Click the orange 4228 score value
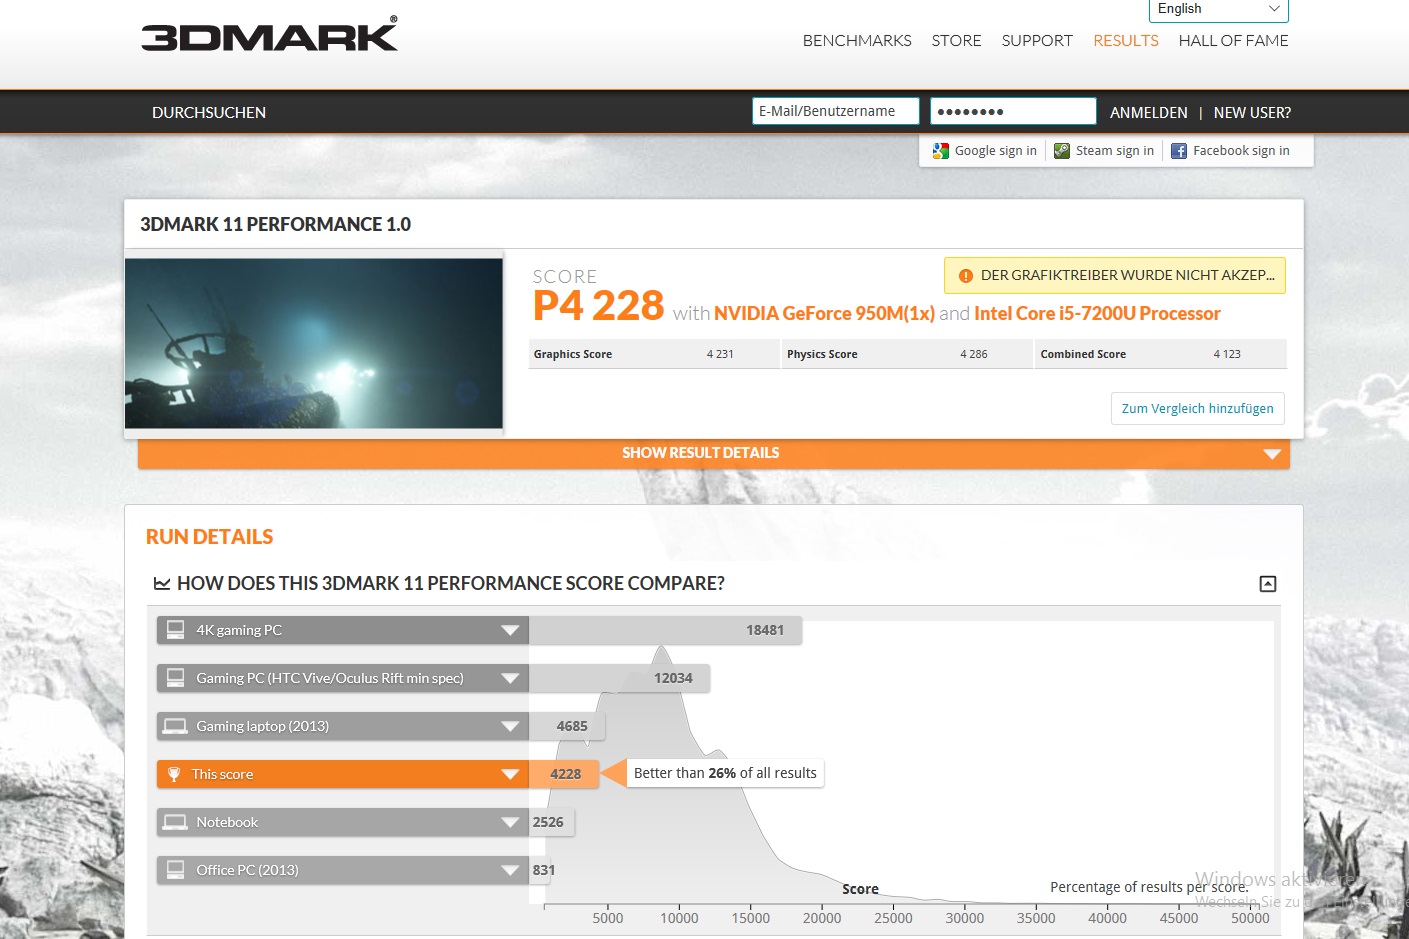Screen dimensions: 1409x939 click(x=565, y=774)
